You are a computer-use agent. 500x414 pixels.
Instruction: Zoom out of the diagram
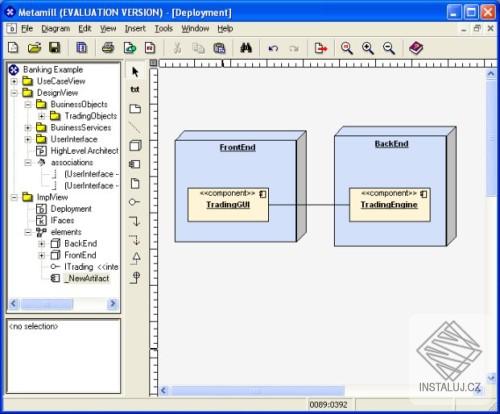click(389, 48)
